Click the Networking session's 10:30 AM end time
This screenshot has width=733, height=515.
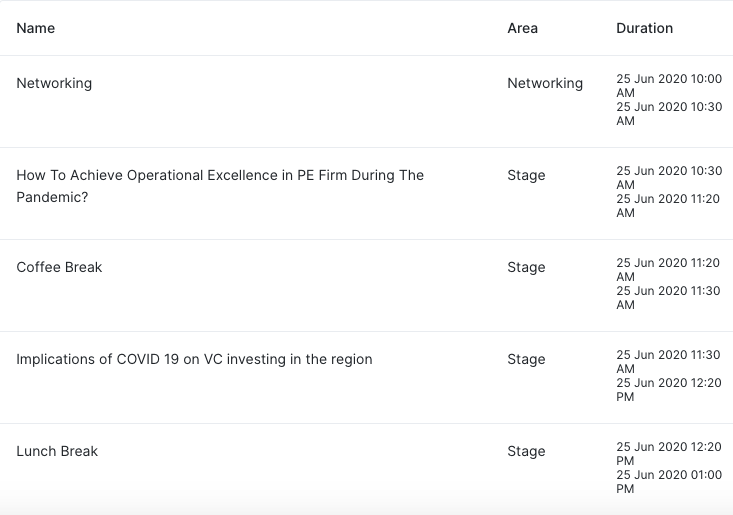click(668, 113)
